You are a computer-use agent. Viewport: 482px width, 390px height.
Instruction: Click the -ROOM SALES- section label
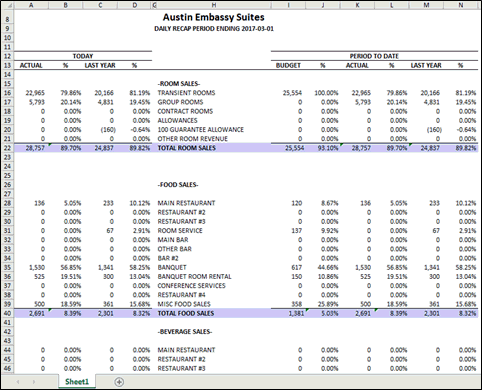click(x=179, y=84)
